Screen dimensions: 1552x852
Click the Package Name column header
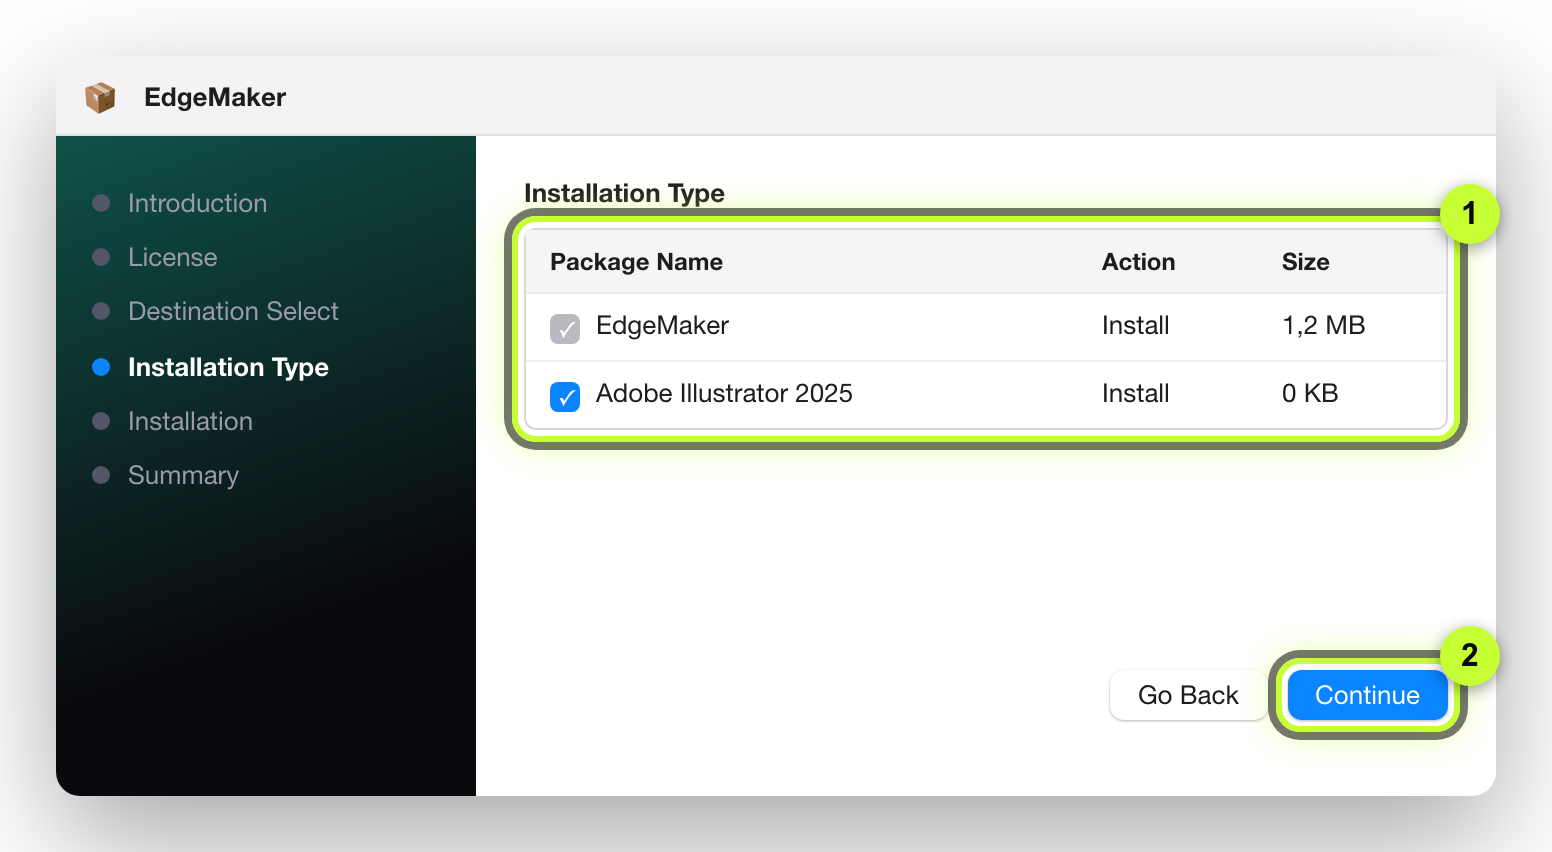click(x=636, y=262)
